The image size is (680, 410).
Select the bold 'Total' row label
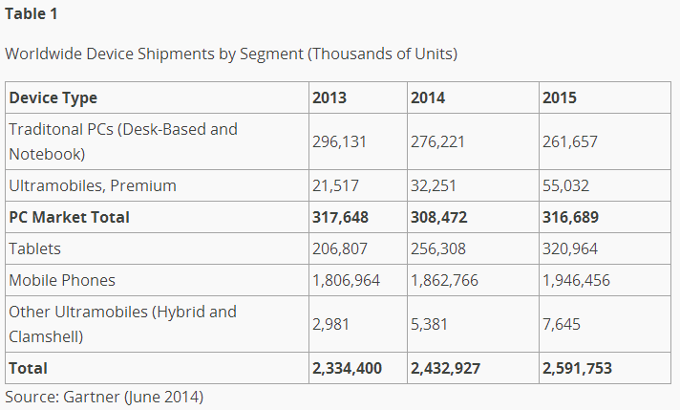pos(28,368)
